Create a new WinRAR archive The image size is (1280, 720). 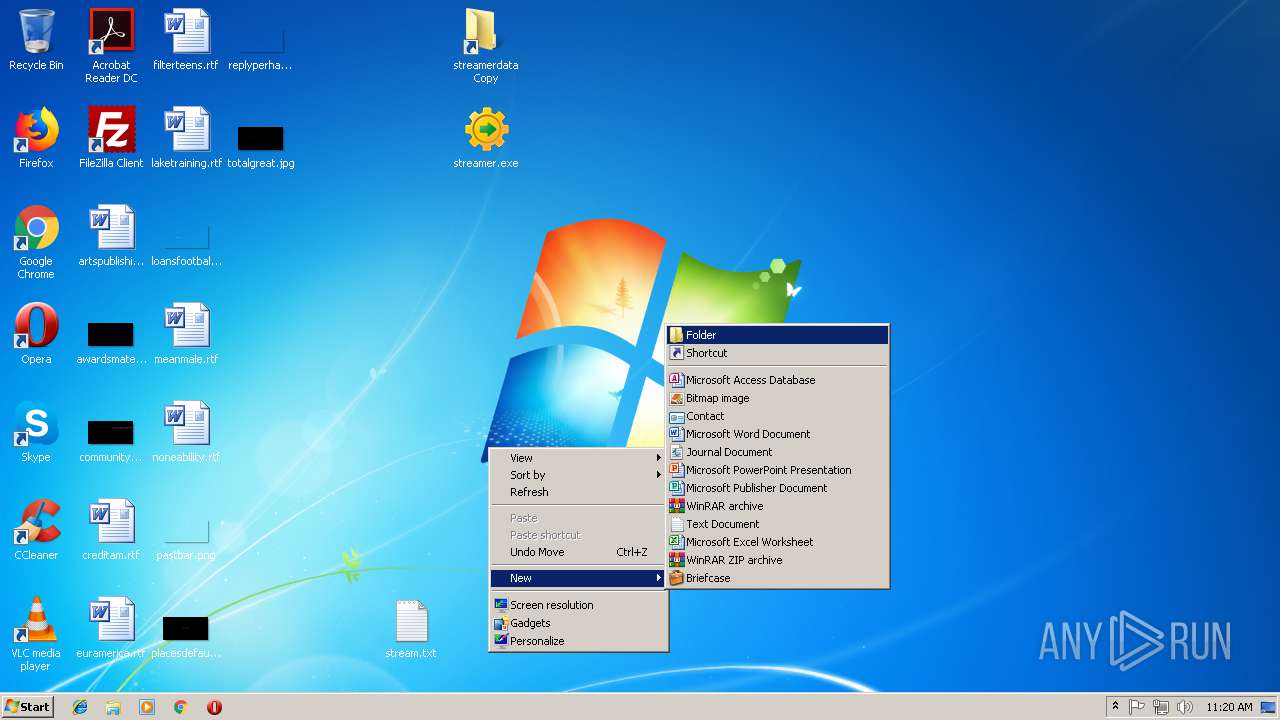pyautogui.click(x=778, y=506)
